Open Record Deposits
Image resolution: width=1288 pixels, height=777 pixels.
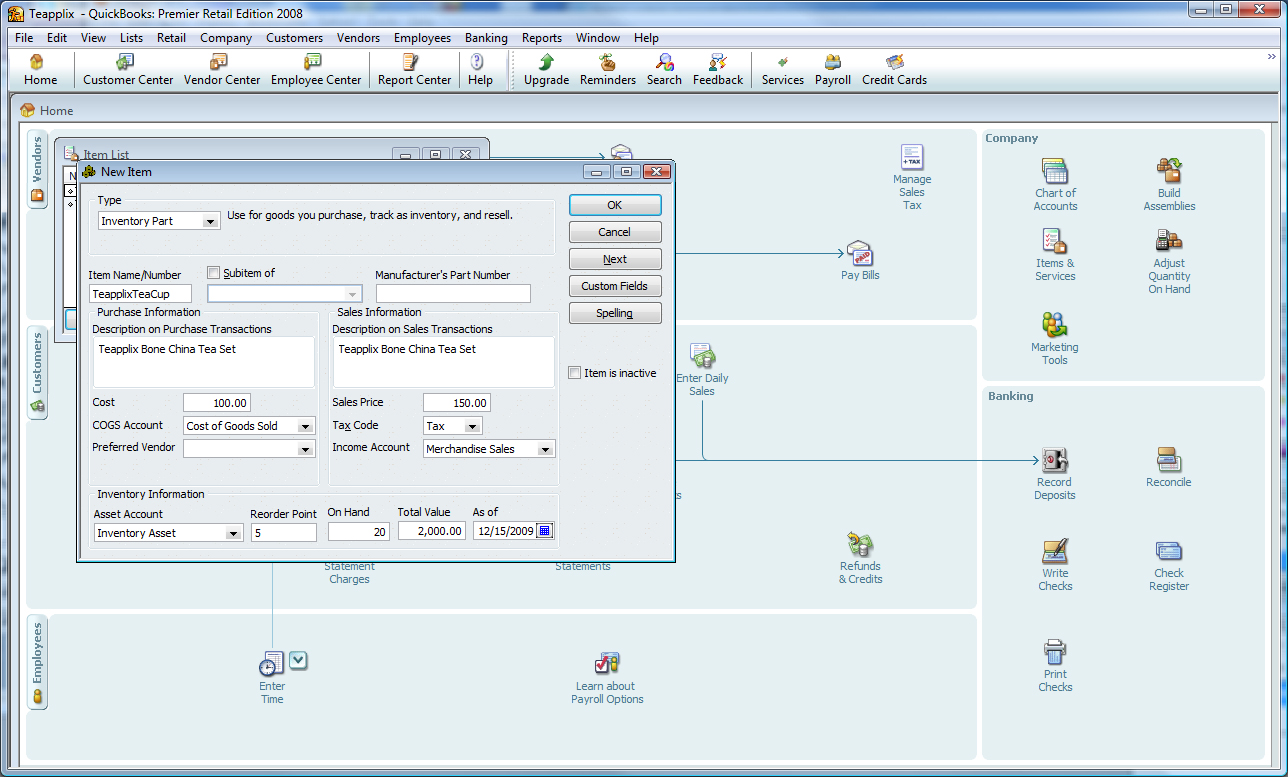1055,474
